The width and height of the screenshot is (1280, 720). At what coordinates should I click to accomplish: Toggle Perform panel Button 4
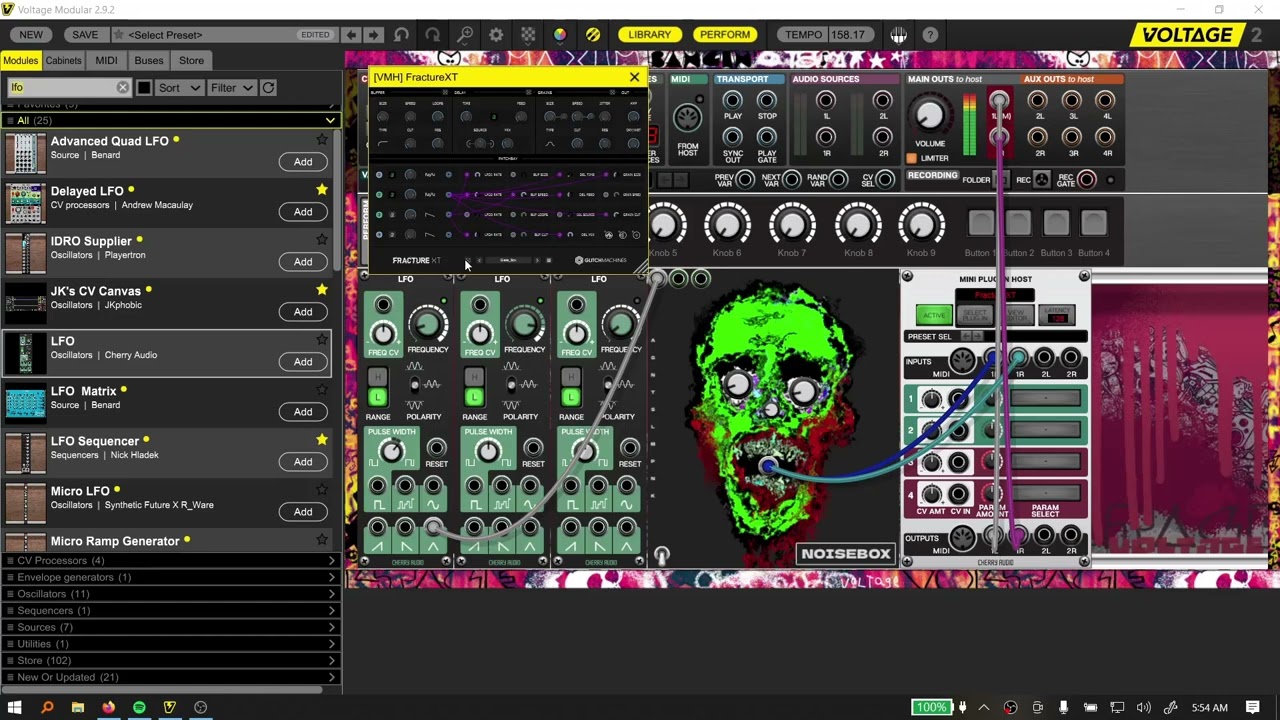tap(1094, 222)
